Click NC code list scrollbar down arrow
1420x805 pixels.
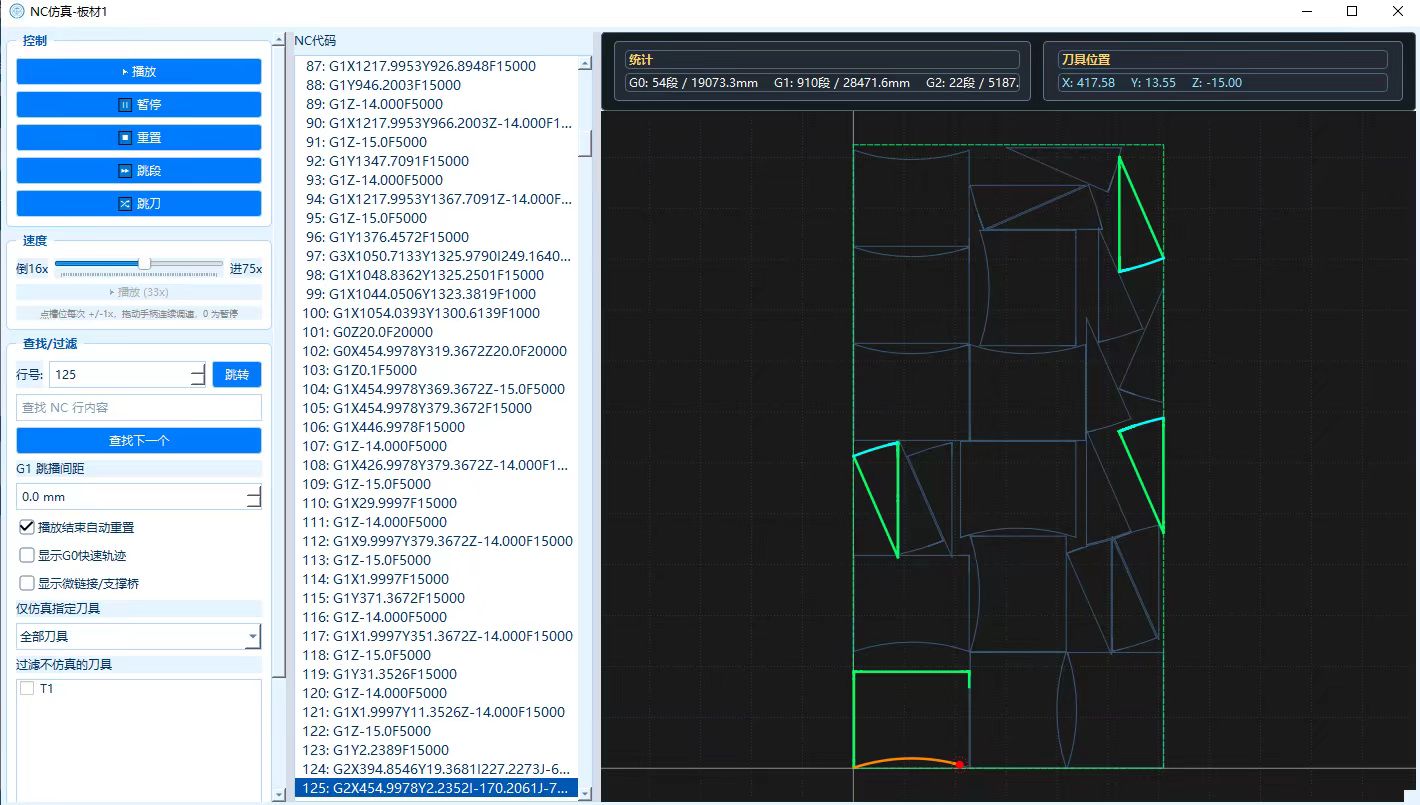[x=585, y=794]
